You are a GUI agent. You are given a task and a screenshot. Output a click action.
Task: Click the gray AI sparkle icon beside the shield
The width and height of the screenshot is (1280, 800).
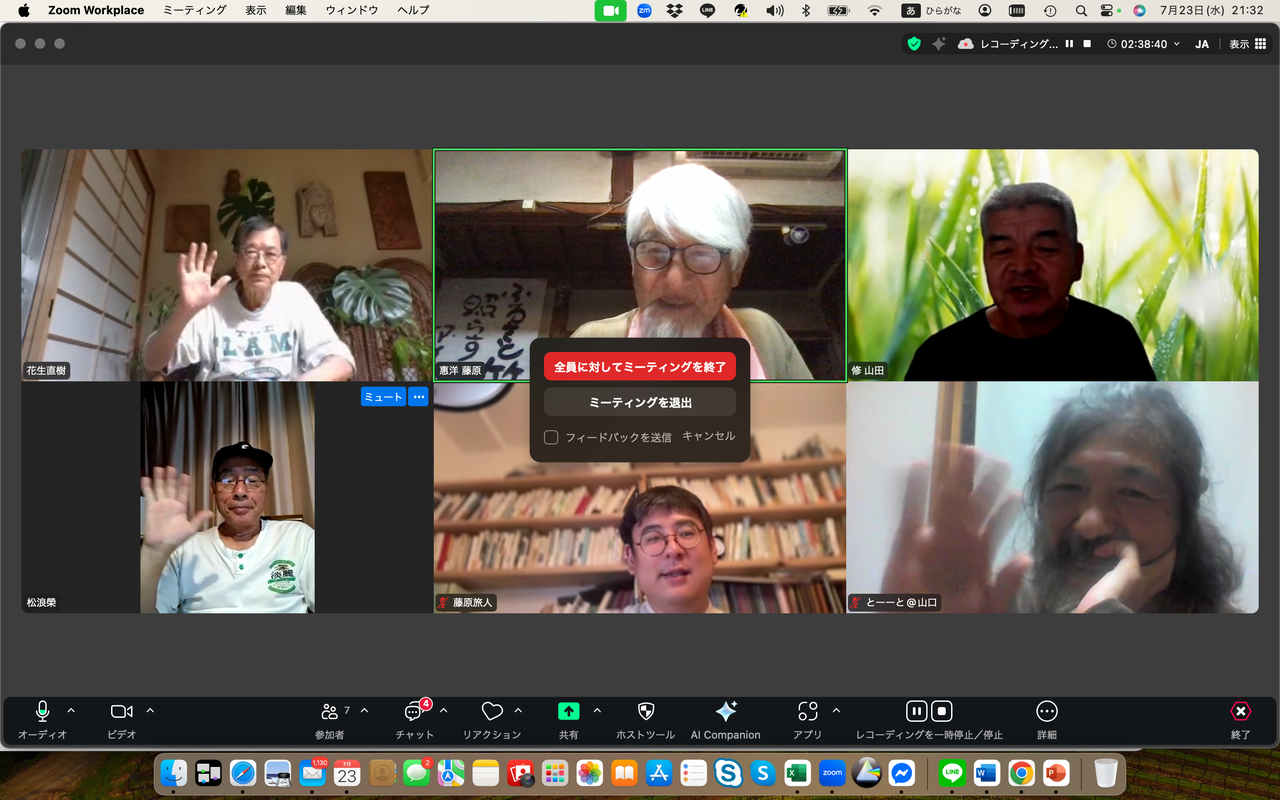(x=939, y=44)
